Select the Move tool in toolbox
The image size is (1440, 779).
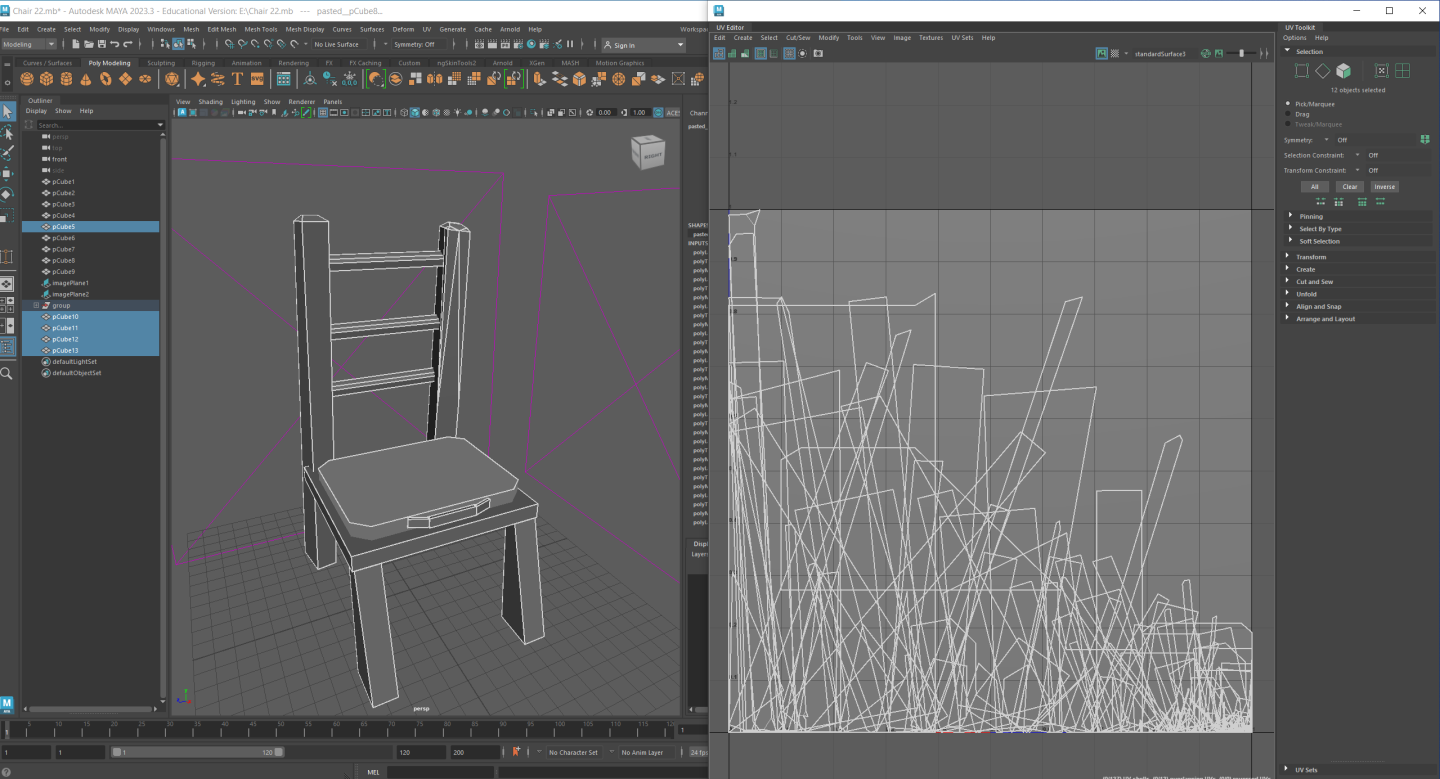[7, 174]
